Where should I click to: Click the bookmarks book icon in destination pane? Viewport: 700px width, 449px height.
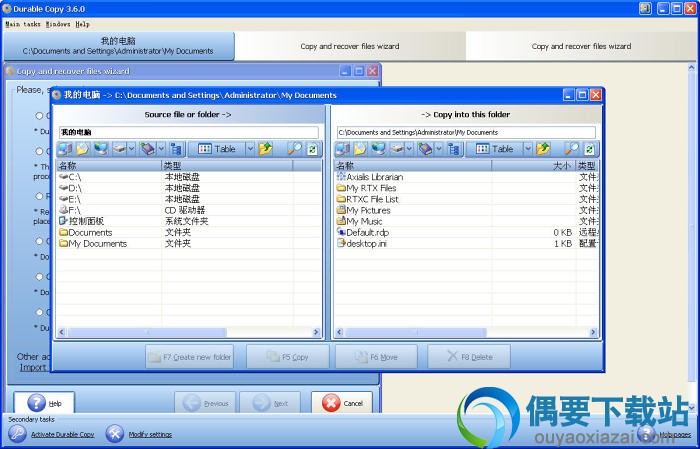click(425, 149)
